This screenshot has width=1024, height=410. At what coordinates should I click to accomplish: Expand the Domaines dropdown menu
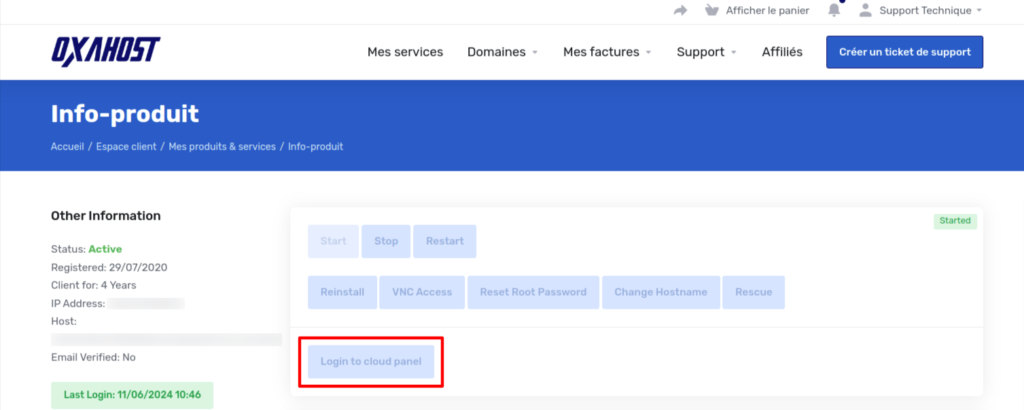pyautogui.click(x=502, y=52)
